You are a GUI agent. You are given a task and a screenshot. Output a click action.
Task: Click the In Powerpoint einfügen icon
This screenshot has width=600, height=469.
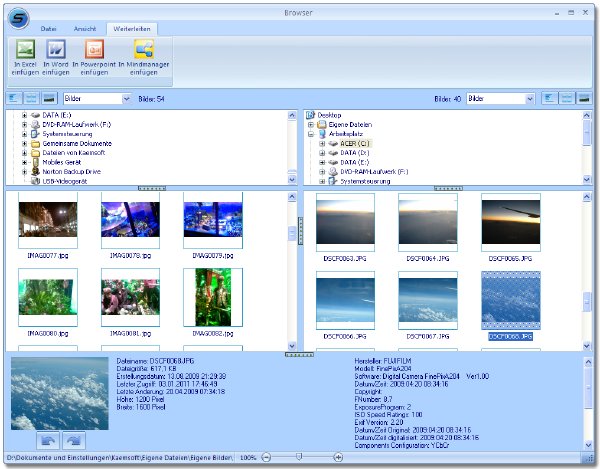94,49
